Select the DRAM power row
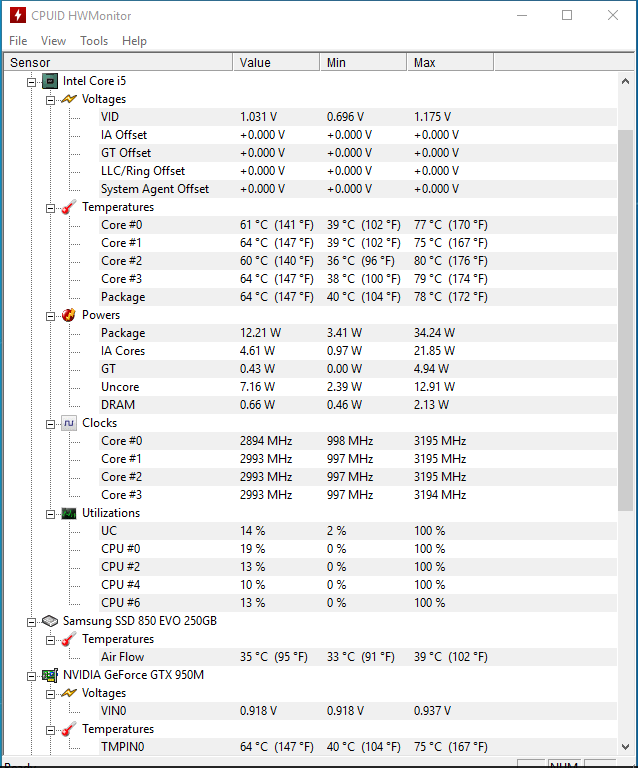Viewport: 638px width, 768px height. tap(357, 405)
